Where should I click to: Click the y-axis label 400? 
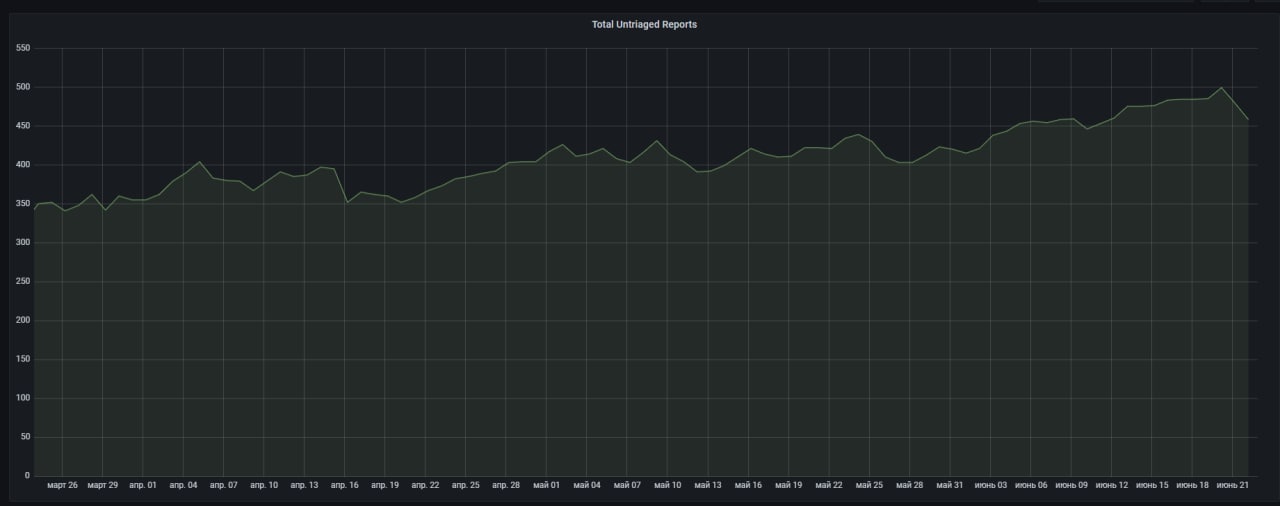(x=24, y=165)
